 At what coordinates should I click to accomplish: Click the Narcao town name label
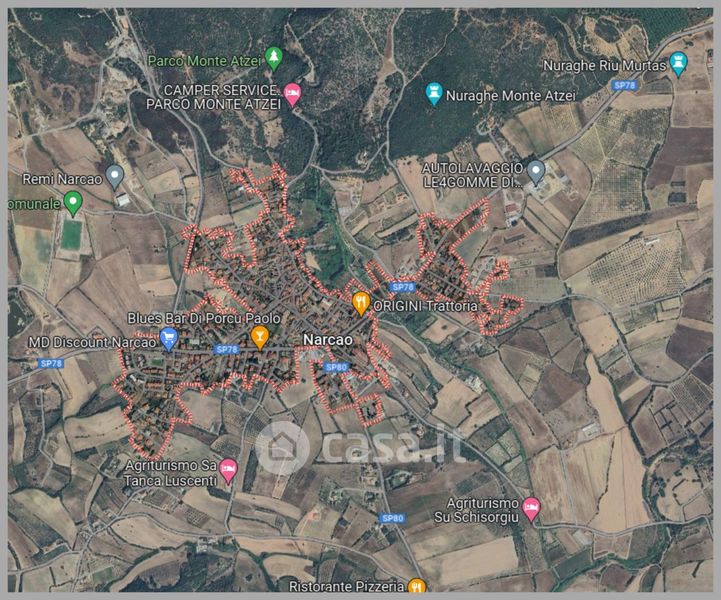point(328,340)
